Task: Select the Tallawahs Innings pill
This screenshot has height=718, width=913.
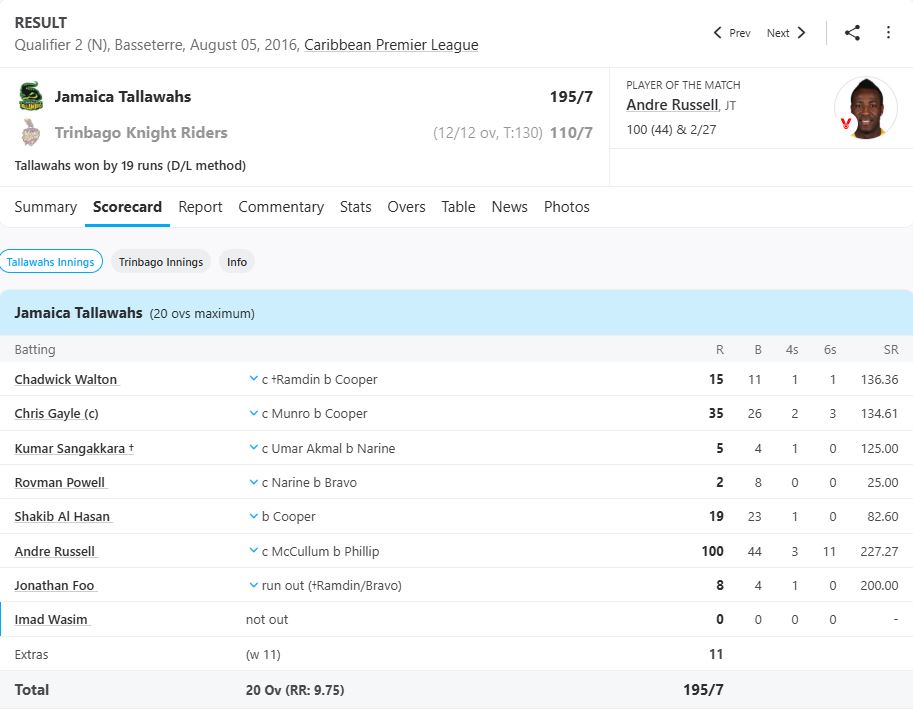Action: 51,261
